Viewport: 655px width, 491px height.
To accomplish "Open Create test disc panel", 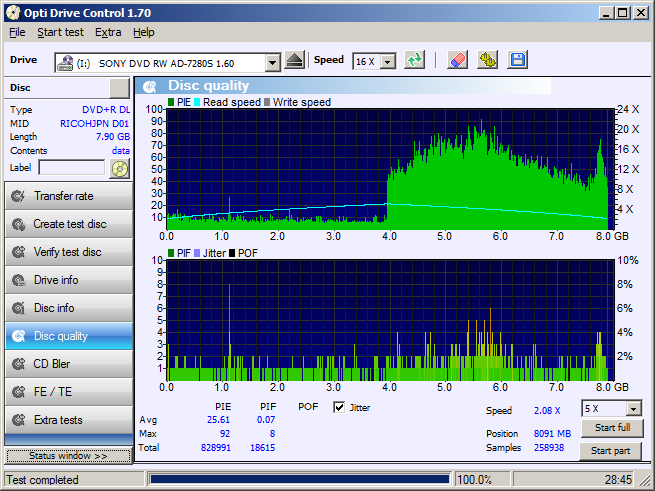I will 69,224.
